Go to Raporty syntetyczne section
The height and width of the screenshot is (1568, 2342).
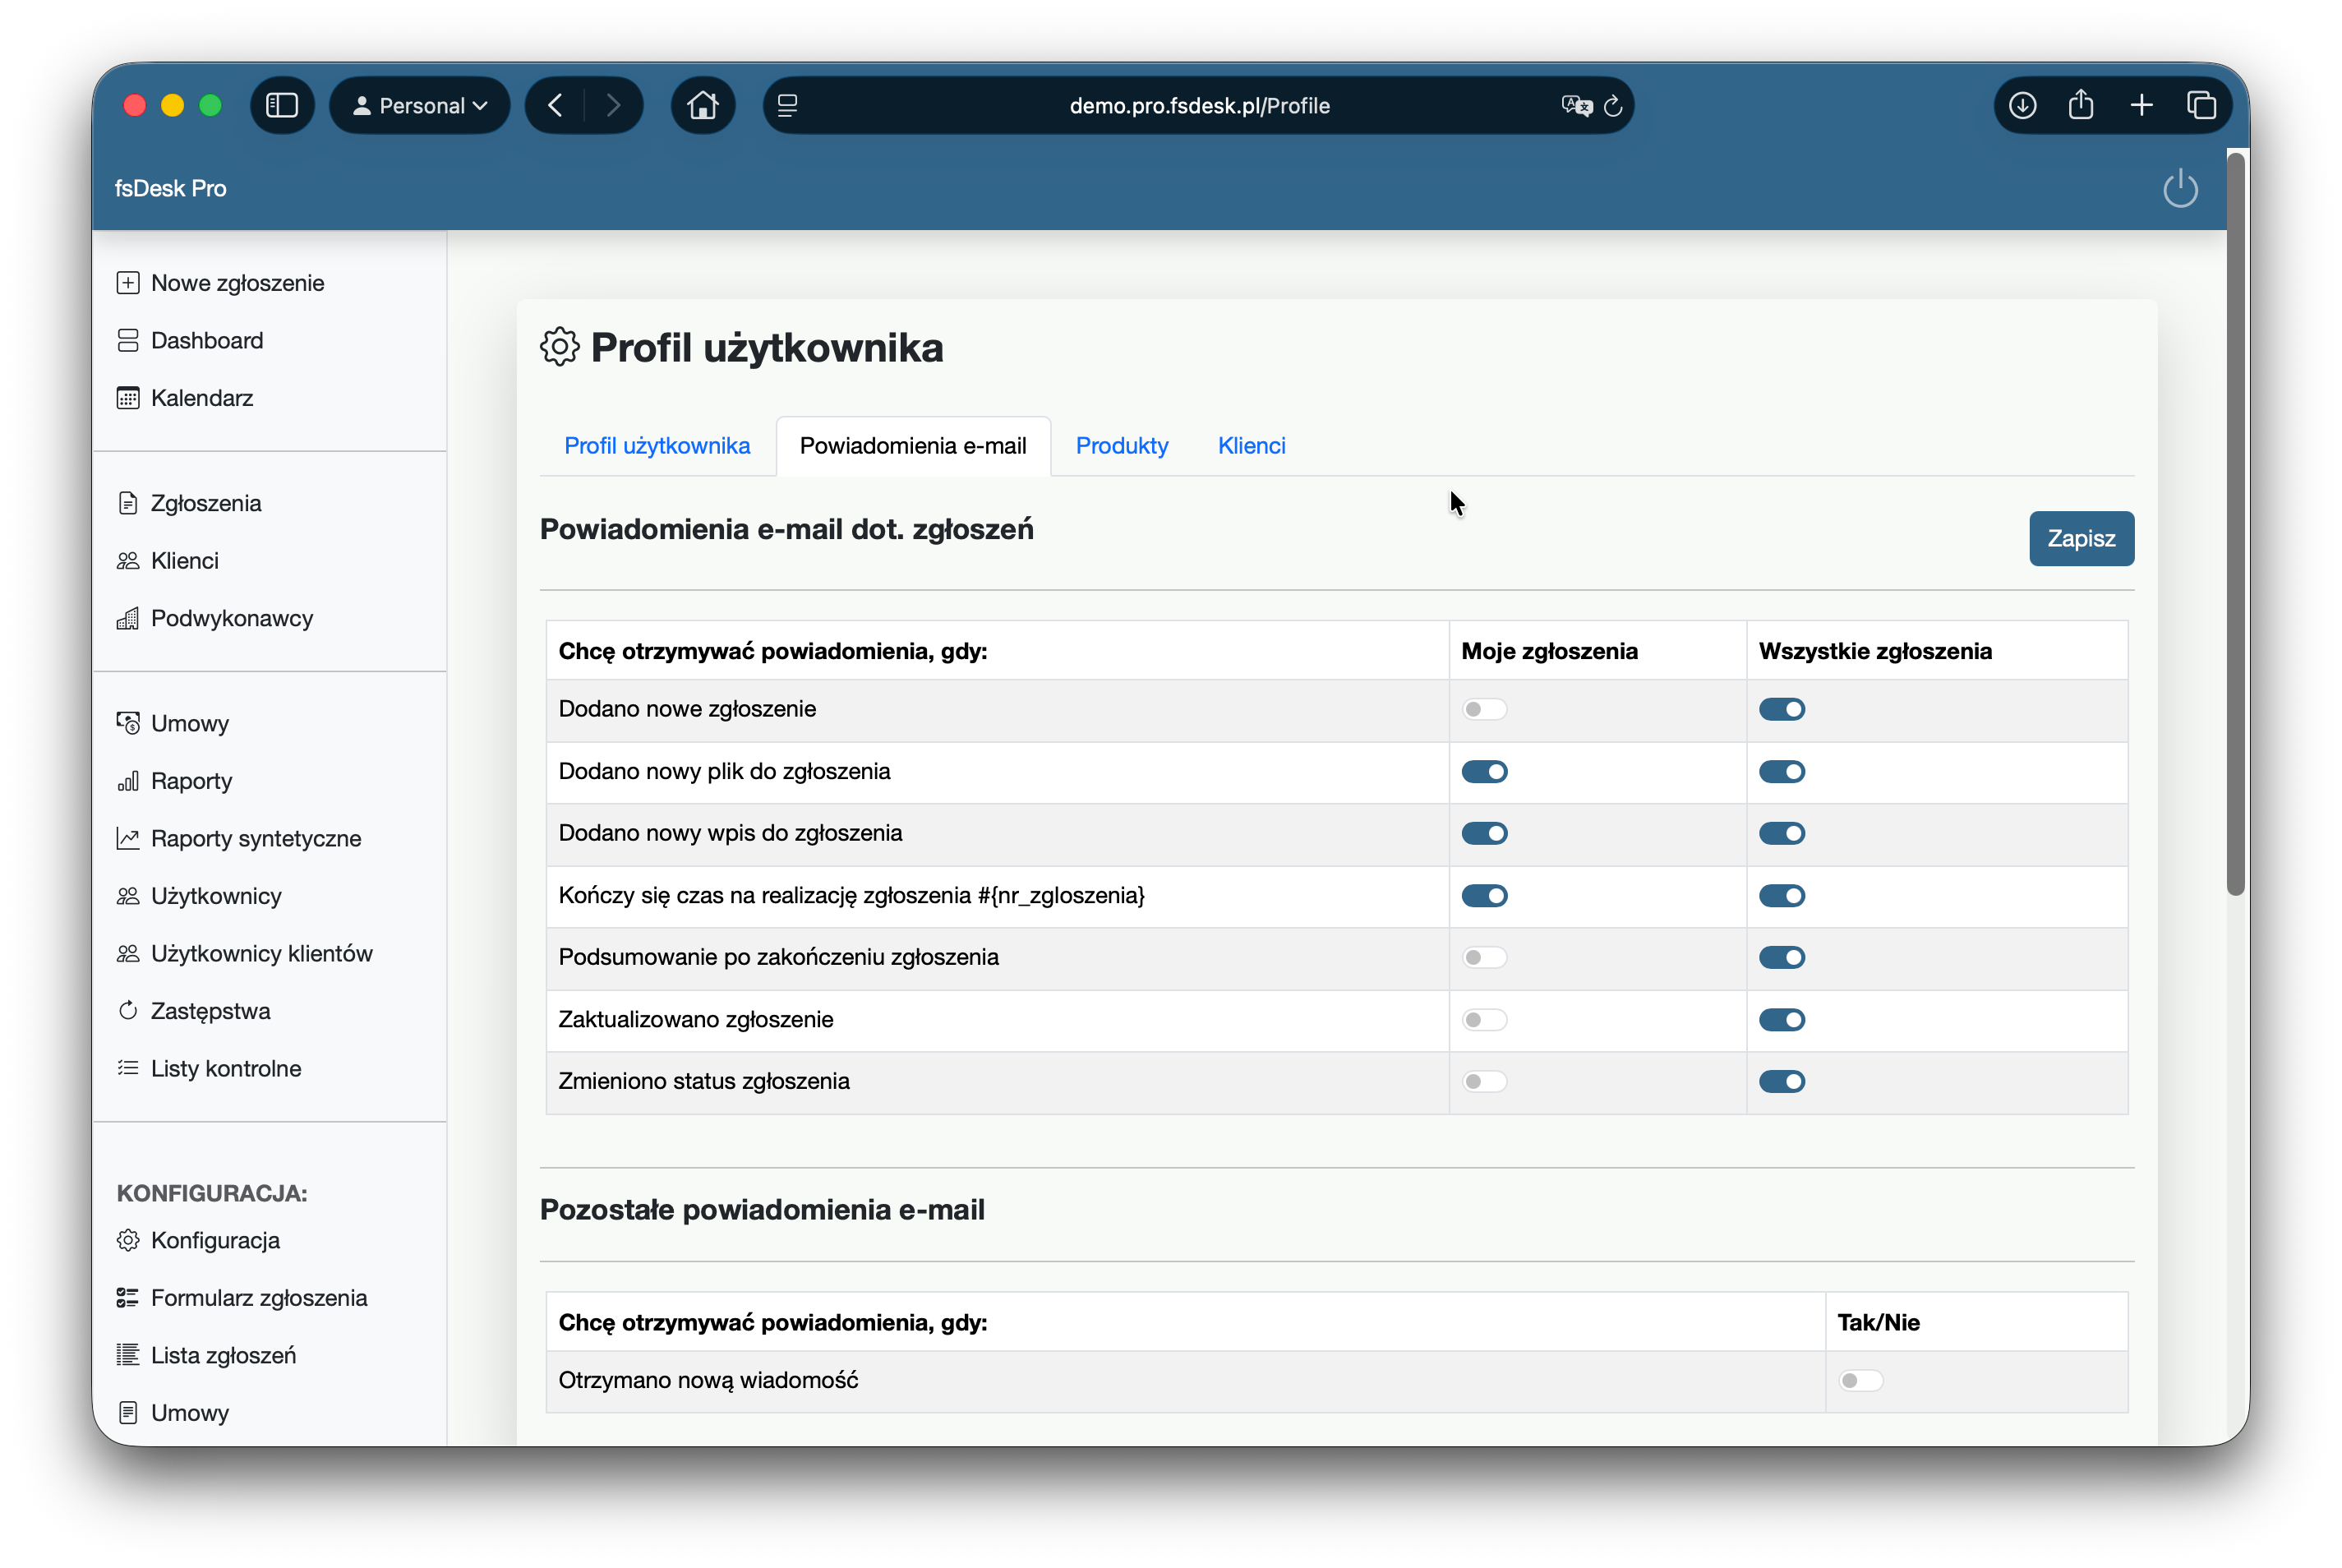point(255,838)
